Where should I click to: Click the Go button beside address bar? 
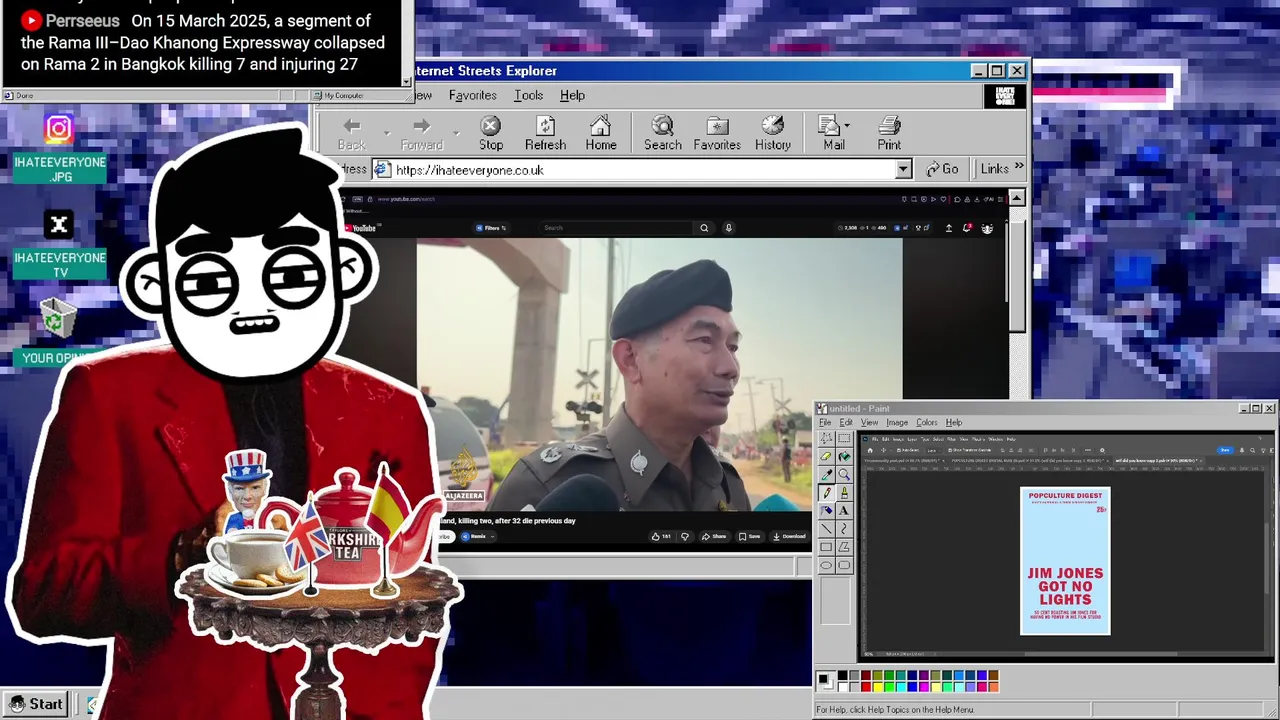[942, 169]
